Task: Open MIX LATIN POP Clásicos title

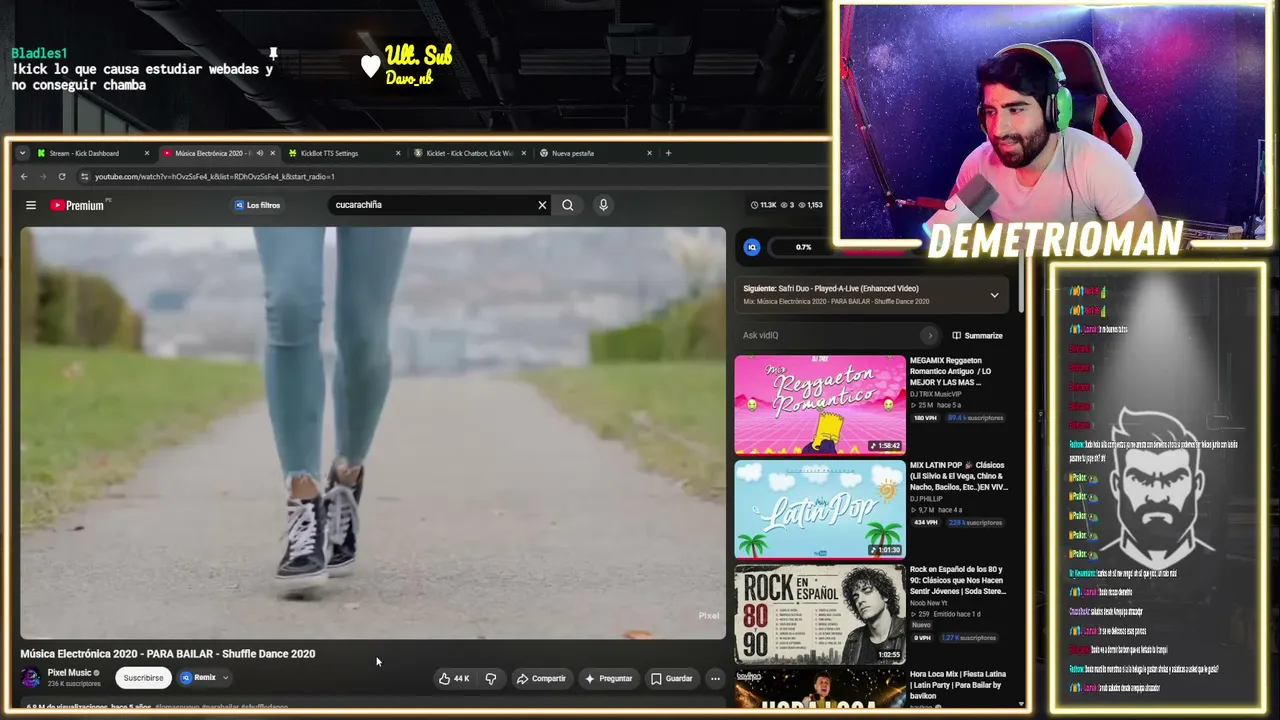Action: 958,476
